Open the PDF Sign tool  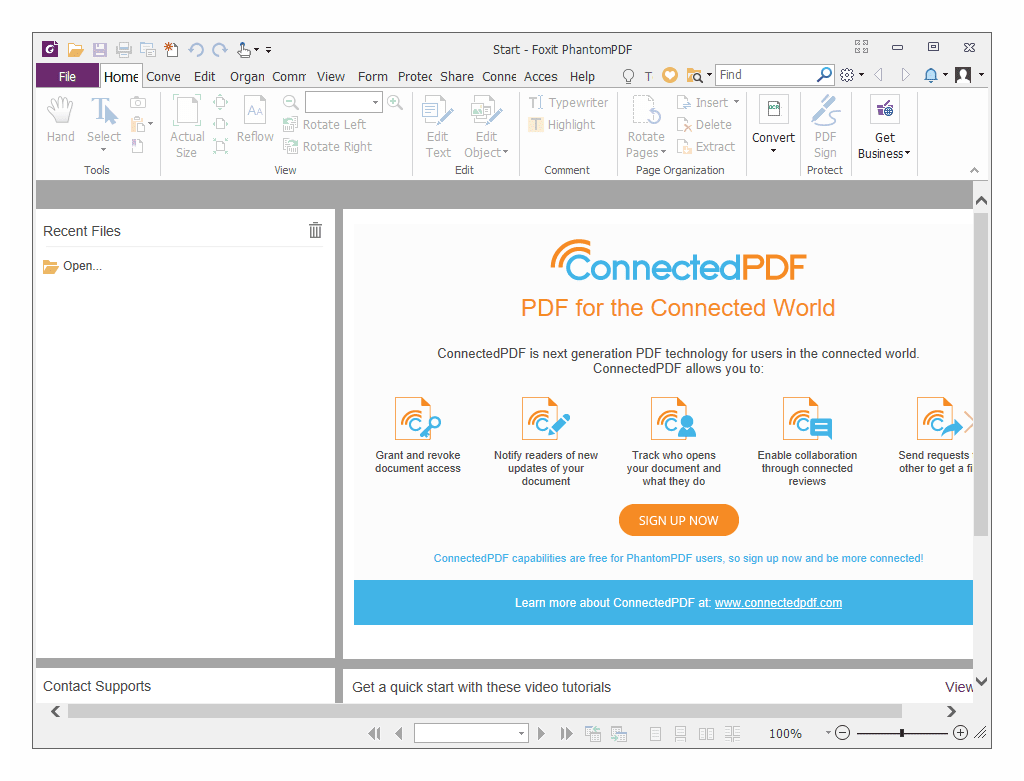click(x=825, y=127)
